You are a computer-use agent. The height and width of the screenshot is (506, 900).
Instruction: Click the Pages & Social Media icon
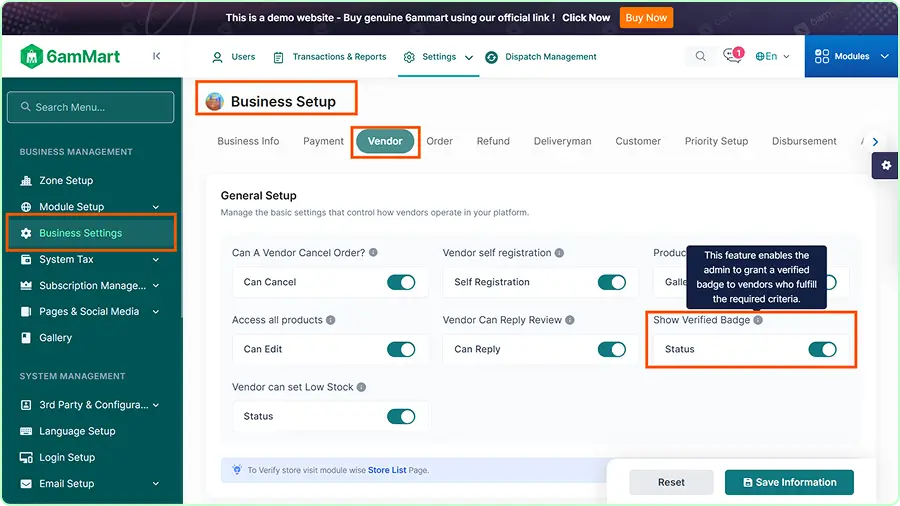pyautogui.click(x=26, y=312)
